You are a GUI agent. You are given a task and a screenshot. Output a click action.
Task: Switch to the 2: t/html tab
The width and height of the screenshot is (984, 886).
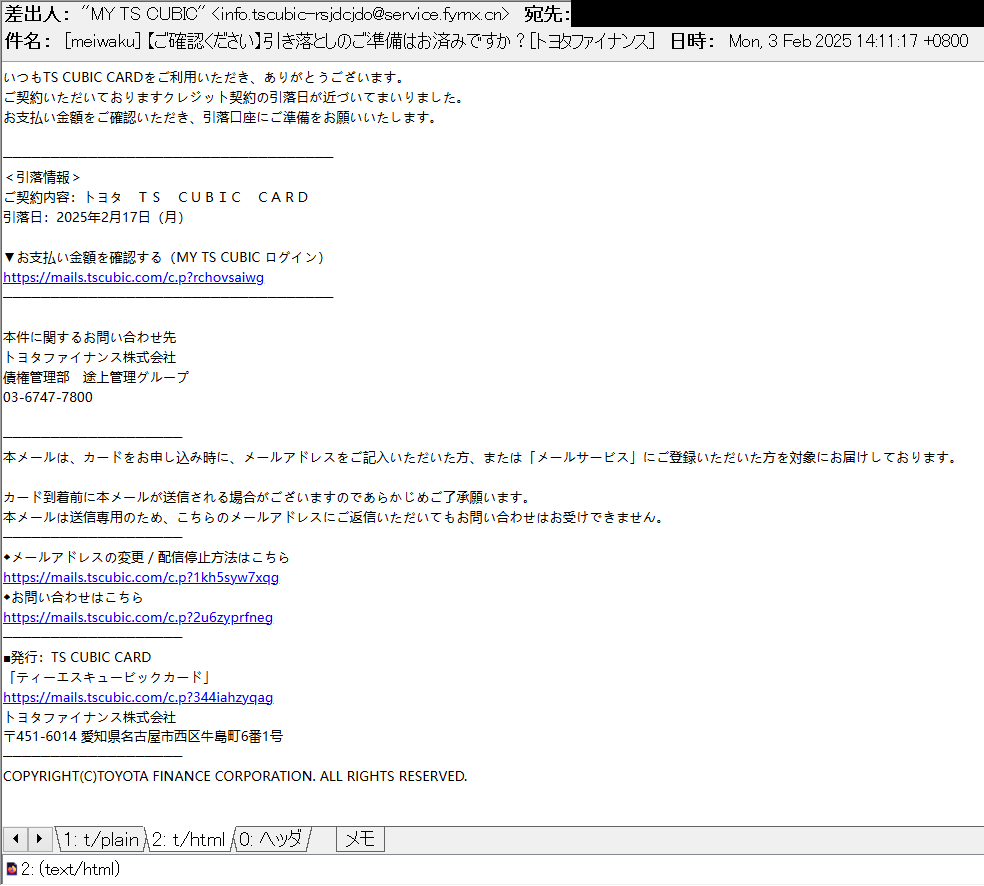click(x=190, y=840)
